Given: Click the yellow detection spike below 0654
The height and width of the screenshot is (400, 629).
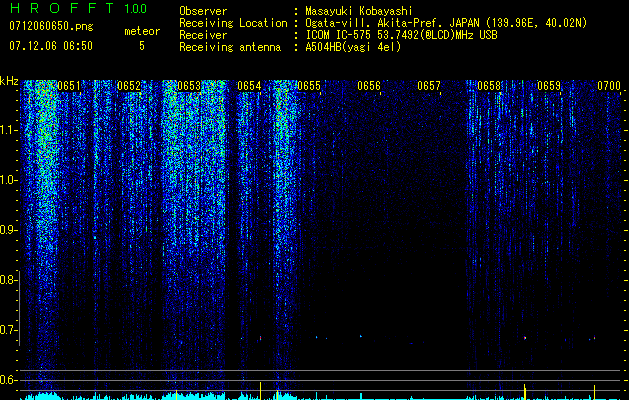Looking at the screenshot, I should [261, 391].
